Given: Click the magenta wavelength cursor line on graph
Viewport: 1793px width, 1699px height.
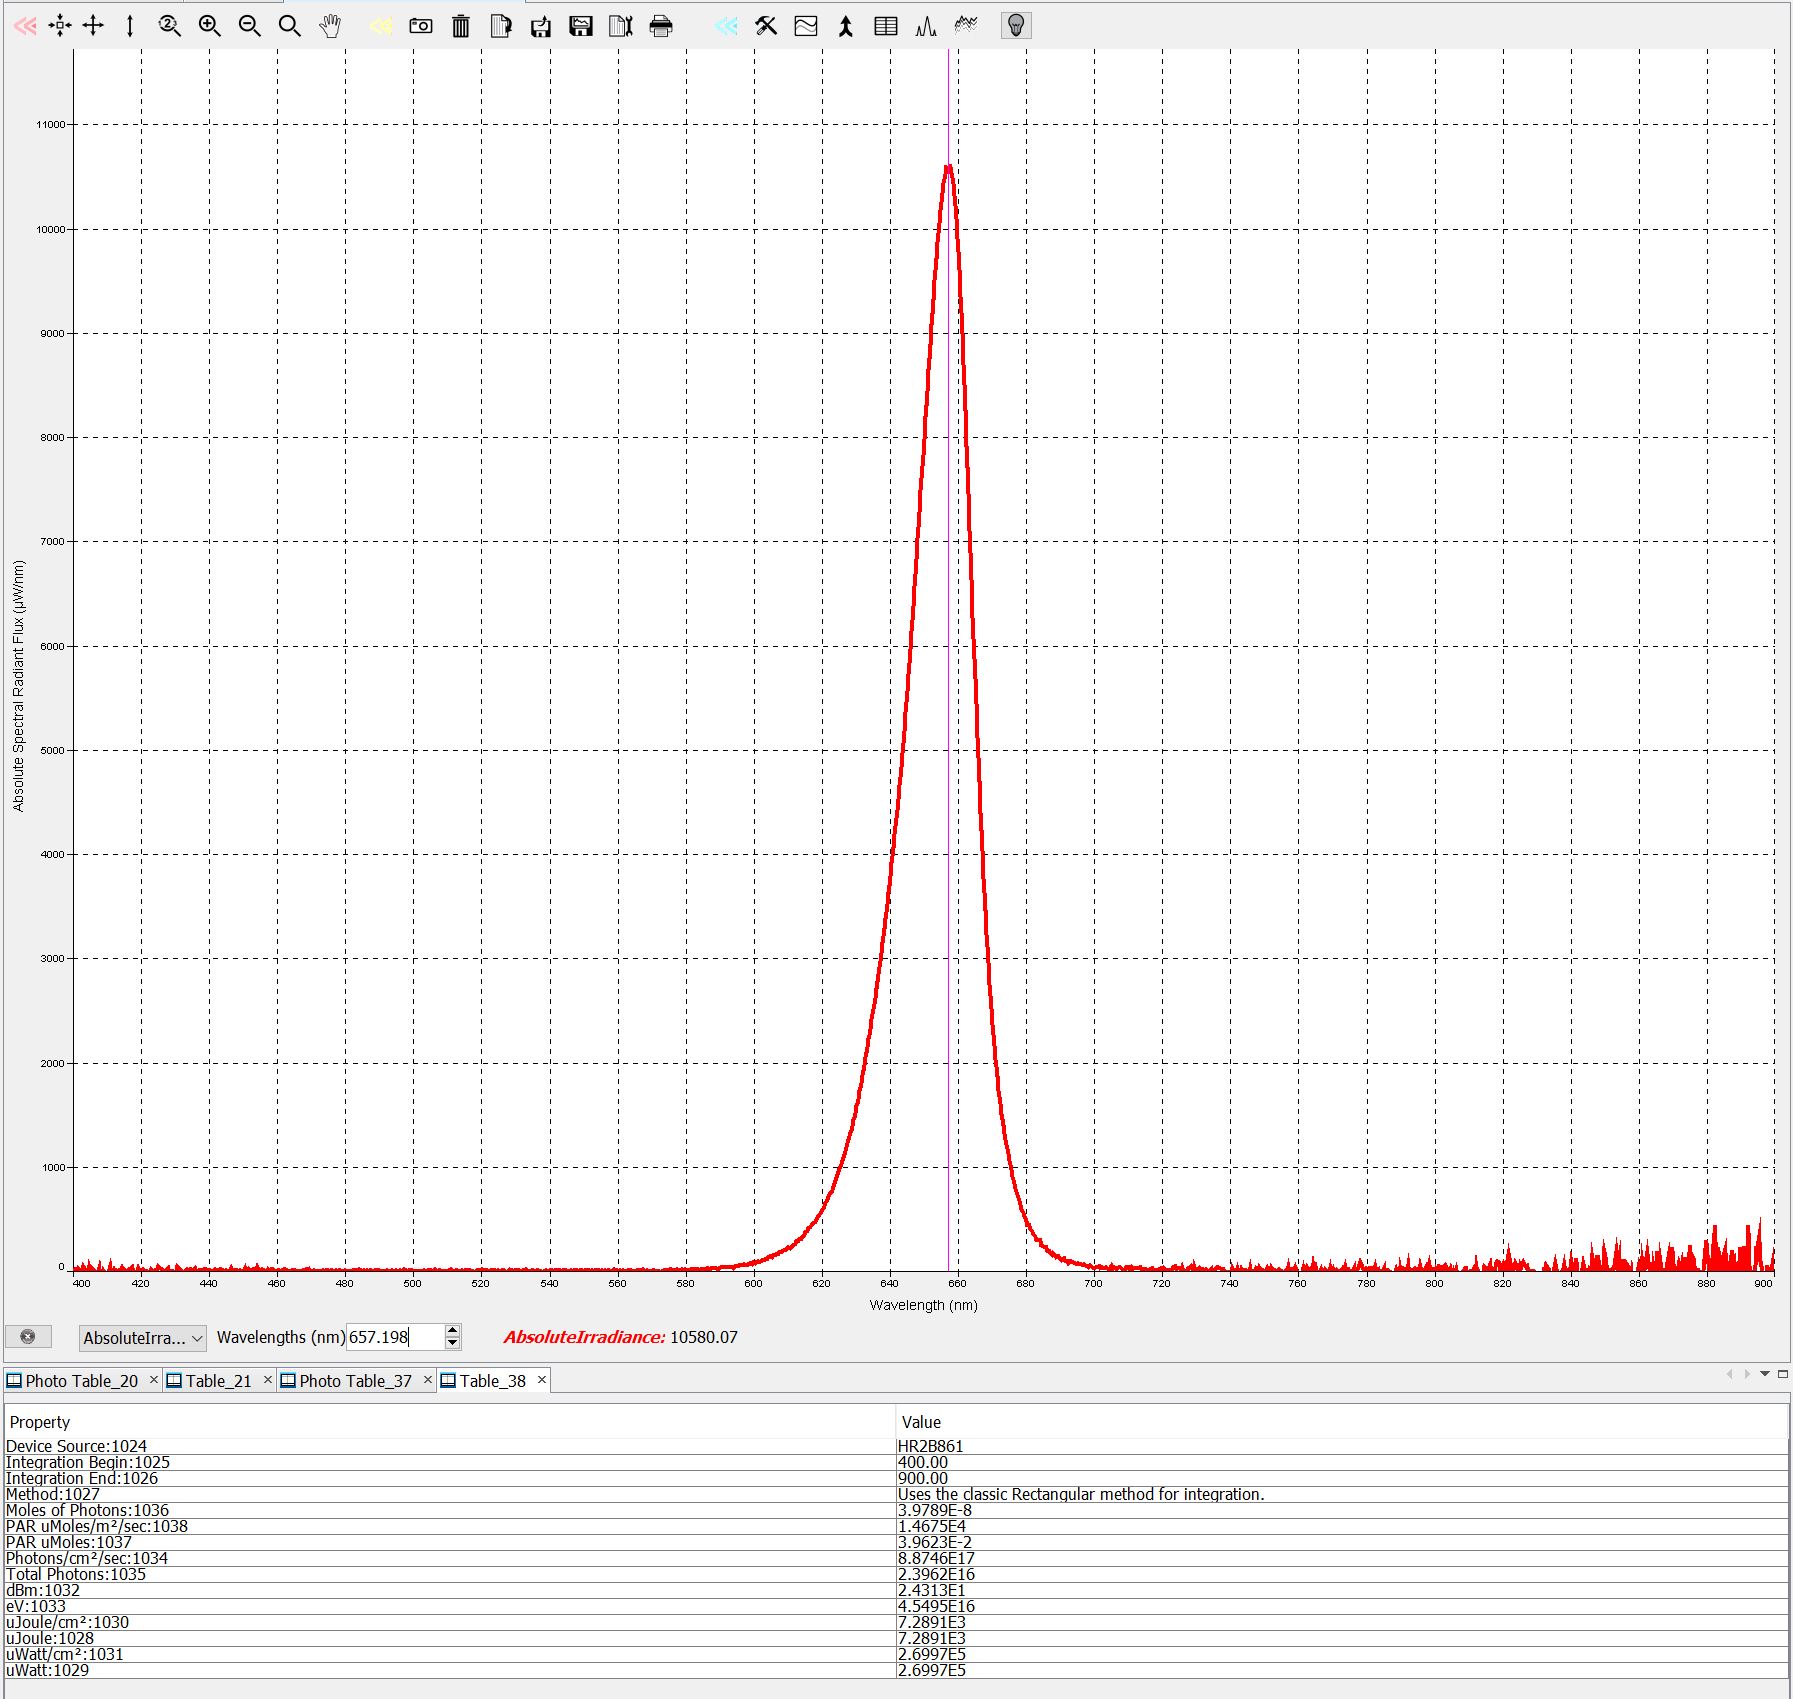Looking at the screenshot, I should [948, 660].
